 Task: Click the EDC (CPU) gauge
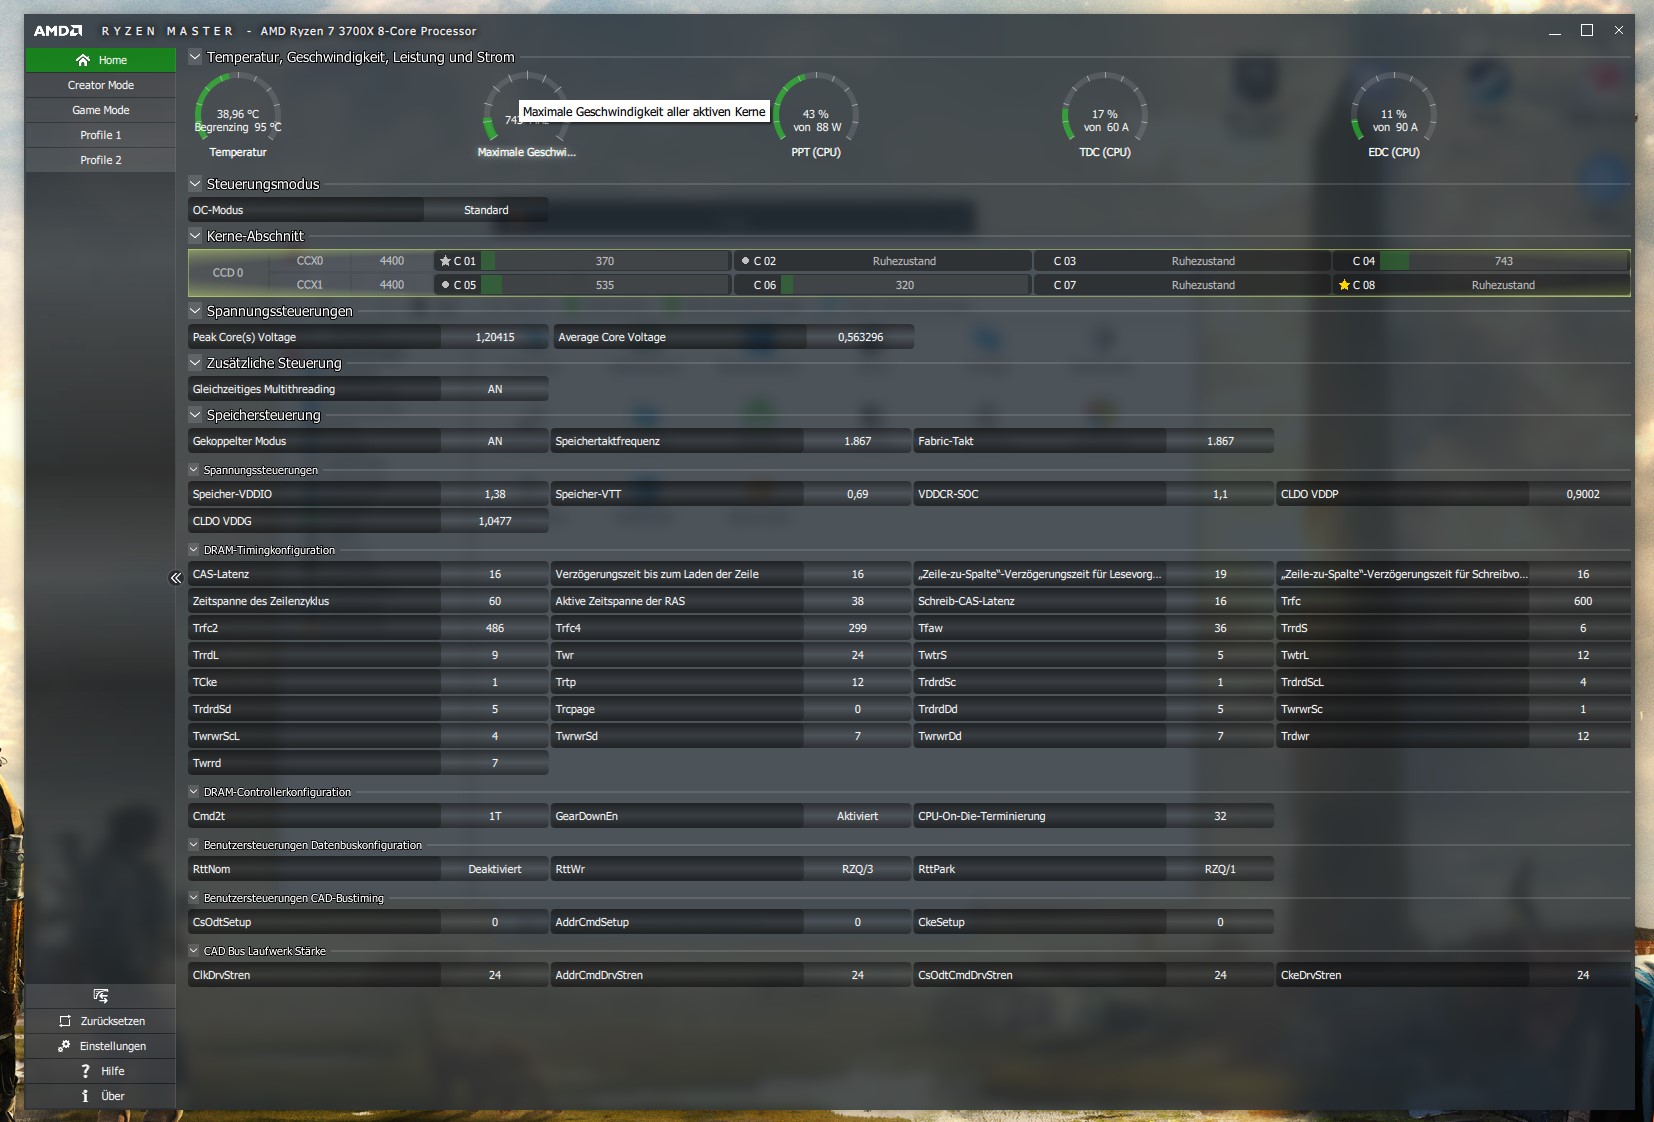pos(1394,114)
